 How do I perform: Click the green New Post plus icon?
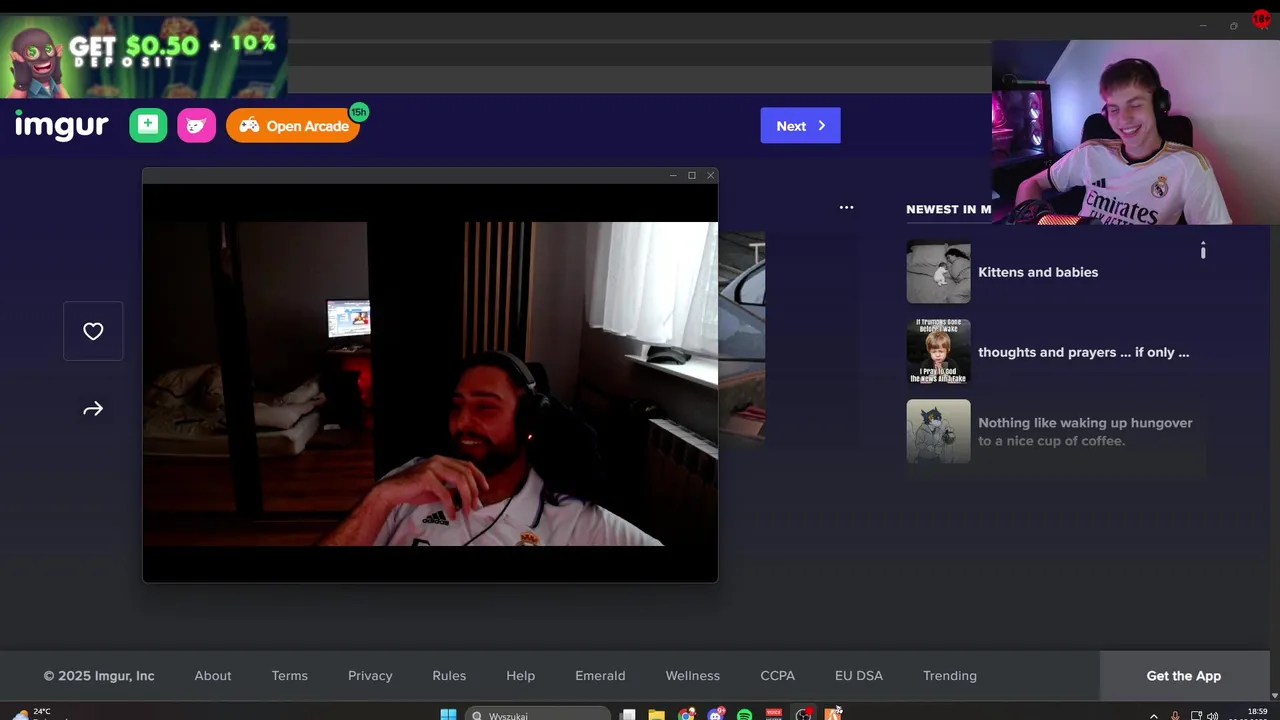tap(148, 125)
